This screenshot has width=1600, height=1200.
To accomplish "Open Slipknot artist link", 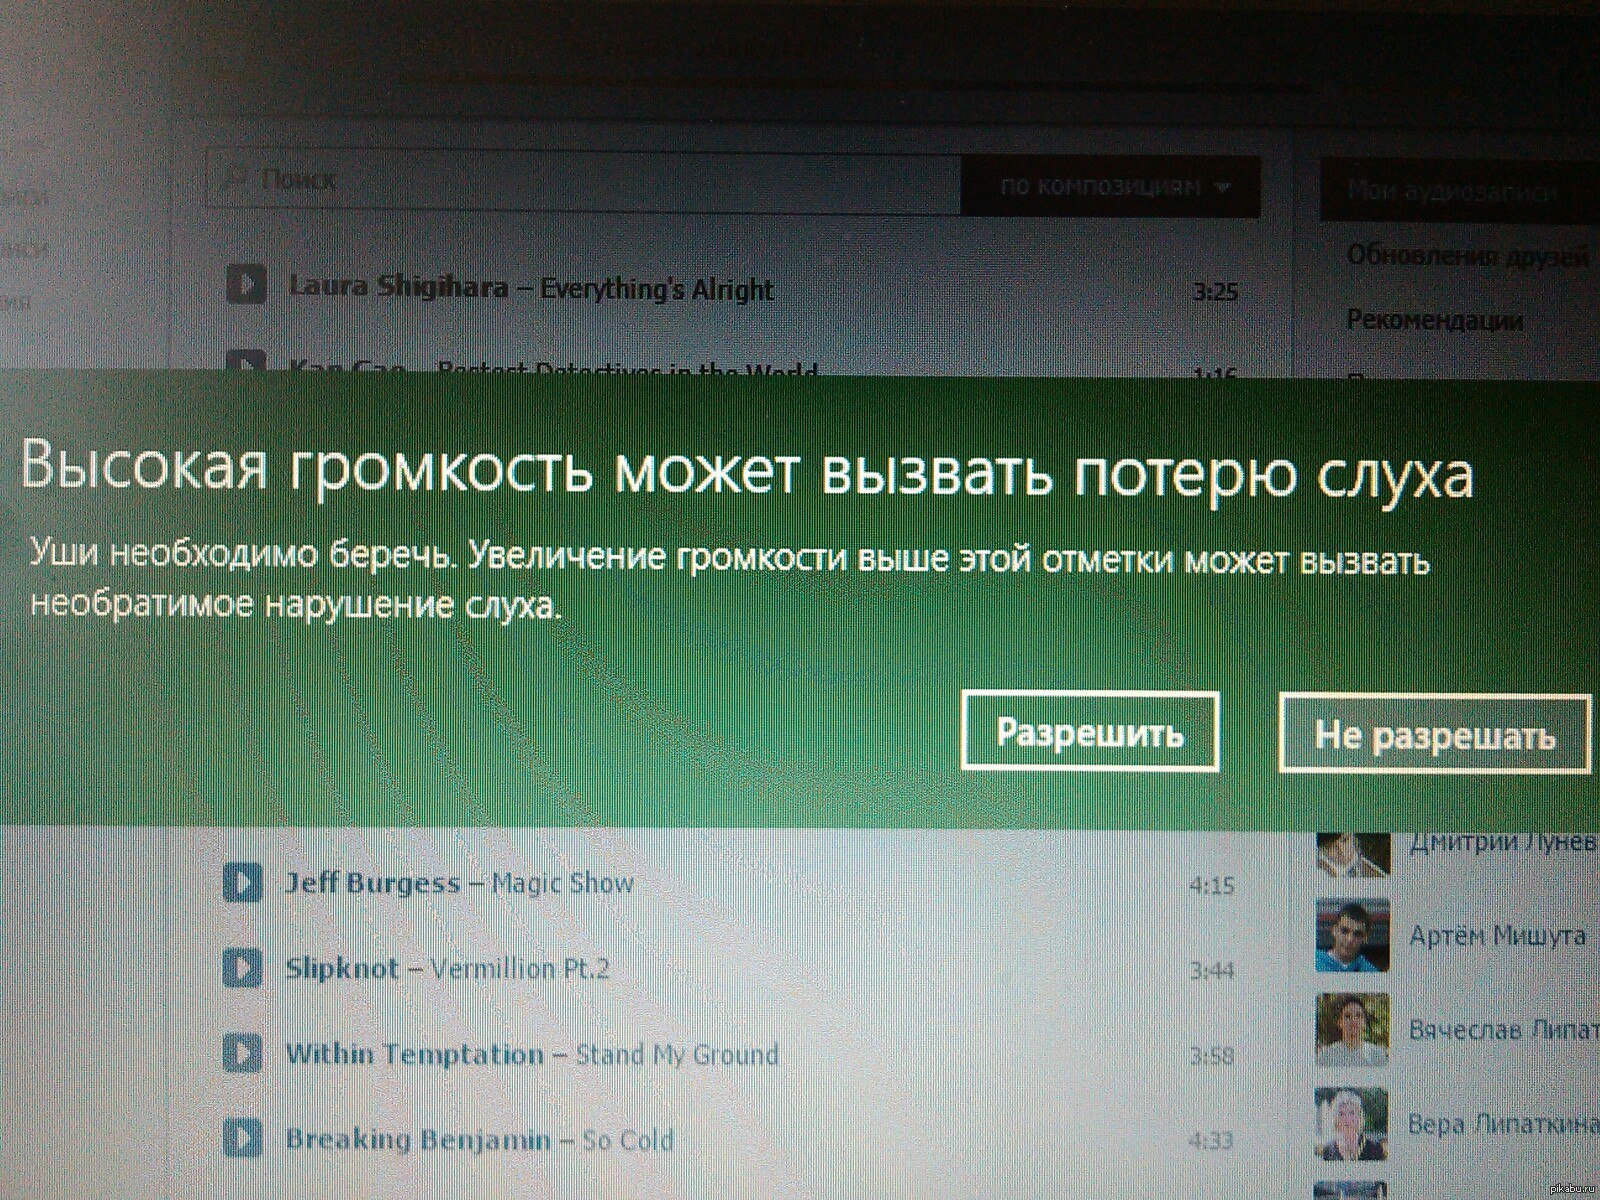I will point(342,968).
